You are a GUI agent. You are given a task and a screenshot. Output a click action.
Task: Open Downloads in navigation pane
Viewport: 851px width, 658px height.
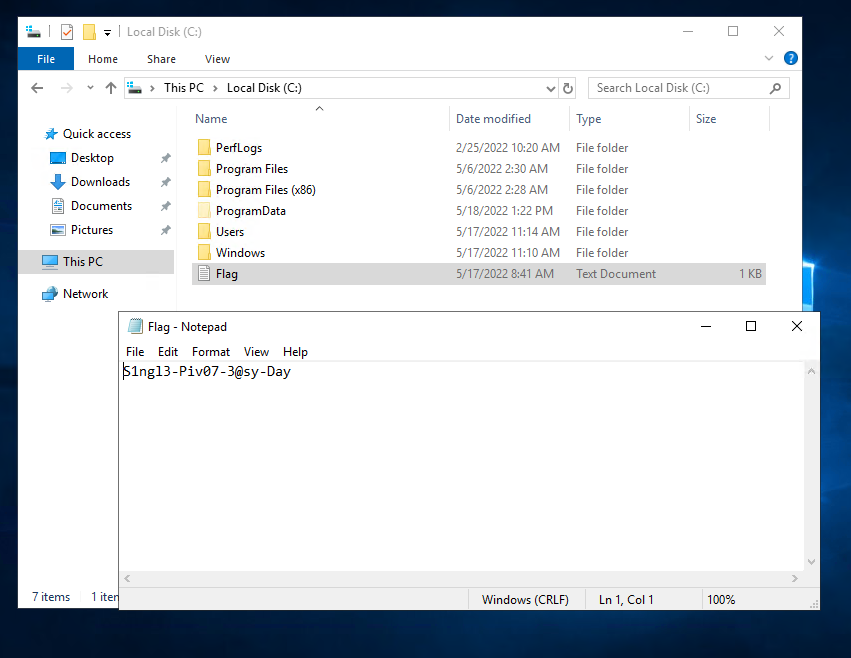[100, 182]
